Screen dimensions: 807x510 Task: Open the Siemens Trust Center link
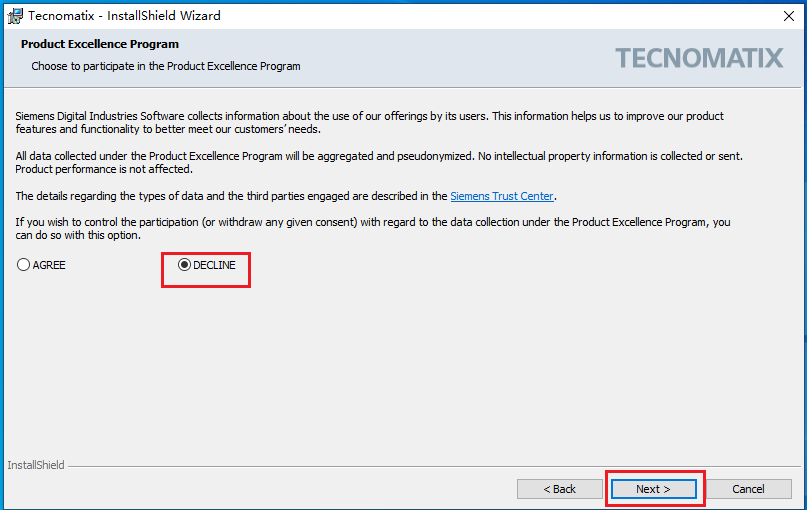point(501,196)
